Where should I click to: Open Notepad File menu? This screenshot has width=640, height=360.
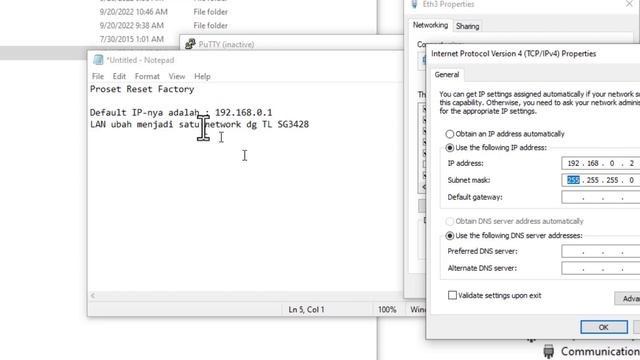click(x=98, y=76)
